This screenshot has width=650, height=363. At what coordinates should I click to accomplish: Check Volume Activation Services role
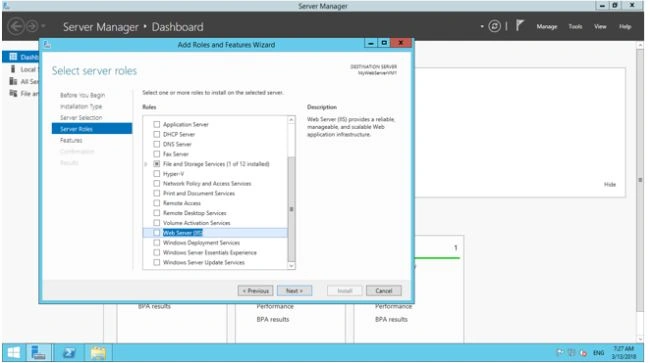click(157, 223)
